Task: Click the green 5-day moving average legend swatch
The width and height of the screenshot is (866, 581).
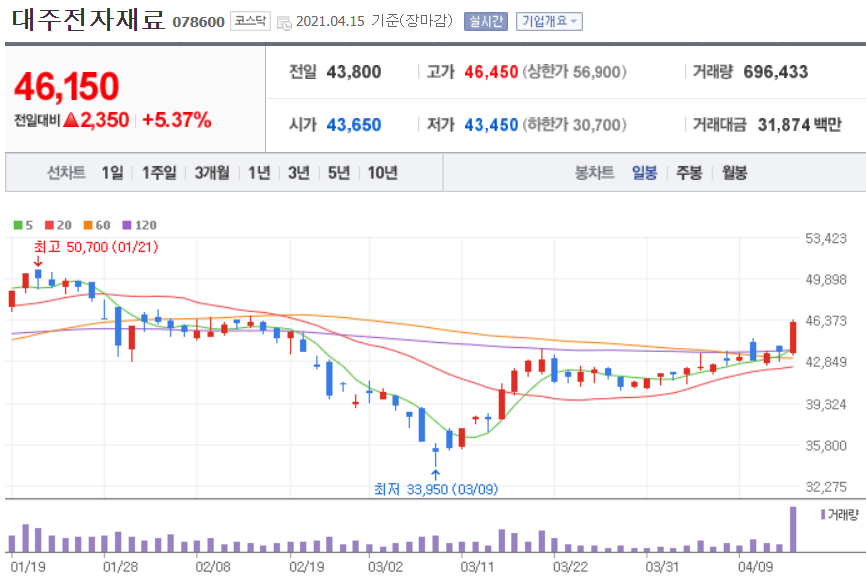Action: pyautogui.click(x=18, y=225)
